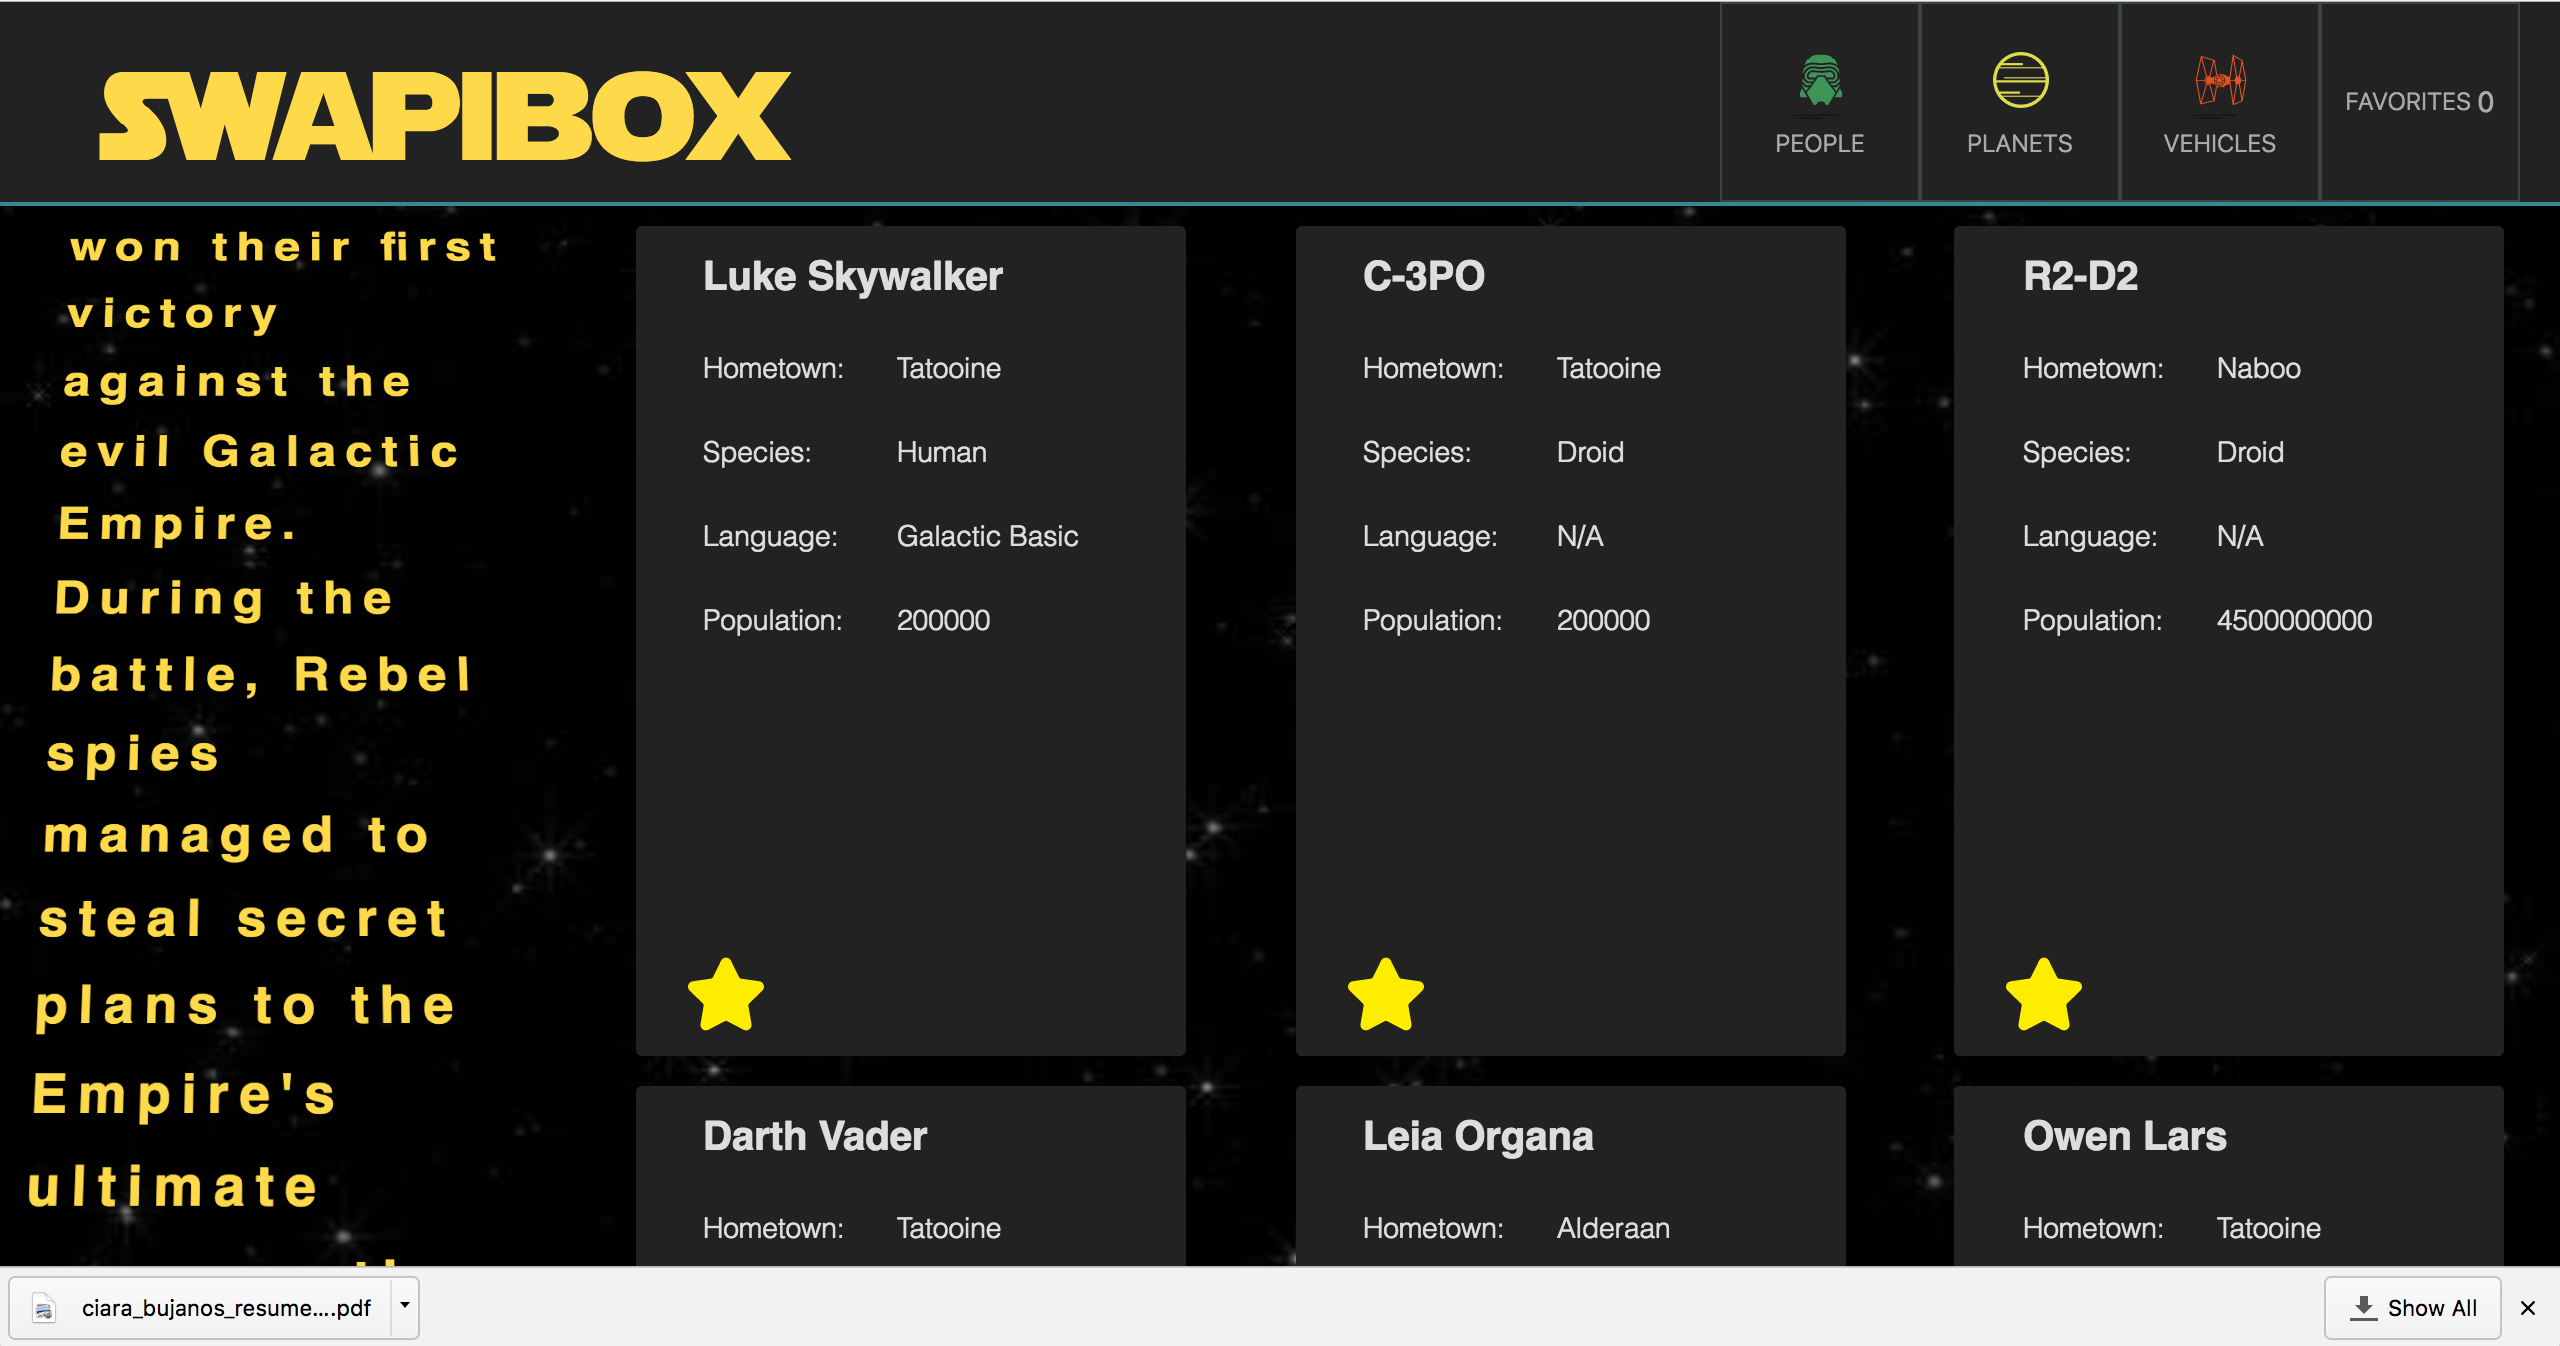Click the PDF file icon in download bar
The image size is (2560, 1346).
[x=41, y=1307]
